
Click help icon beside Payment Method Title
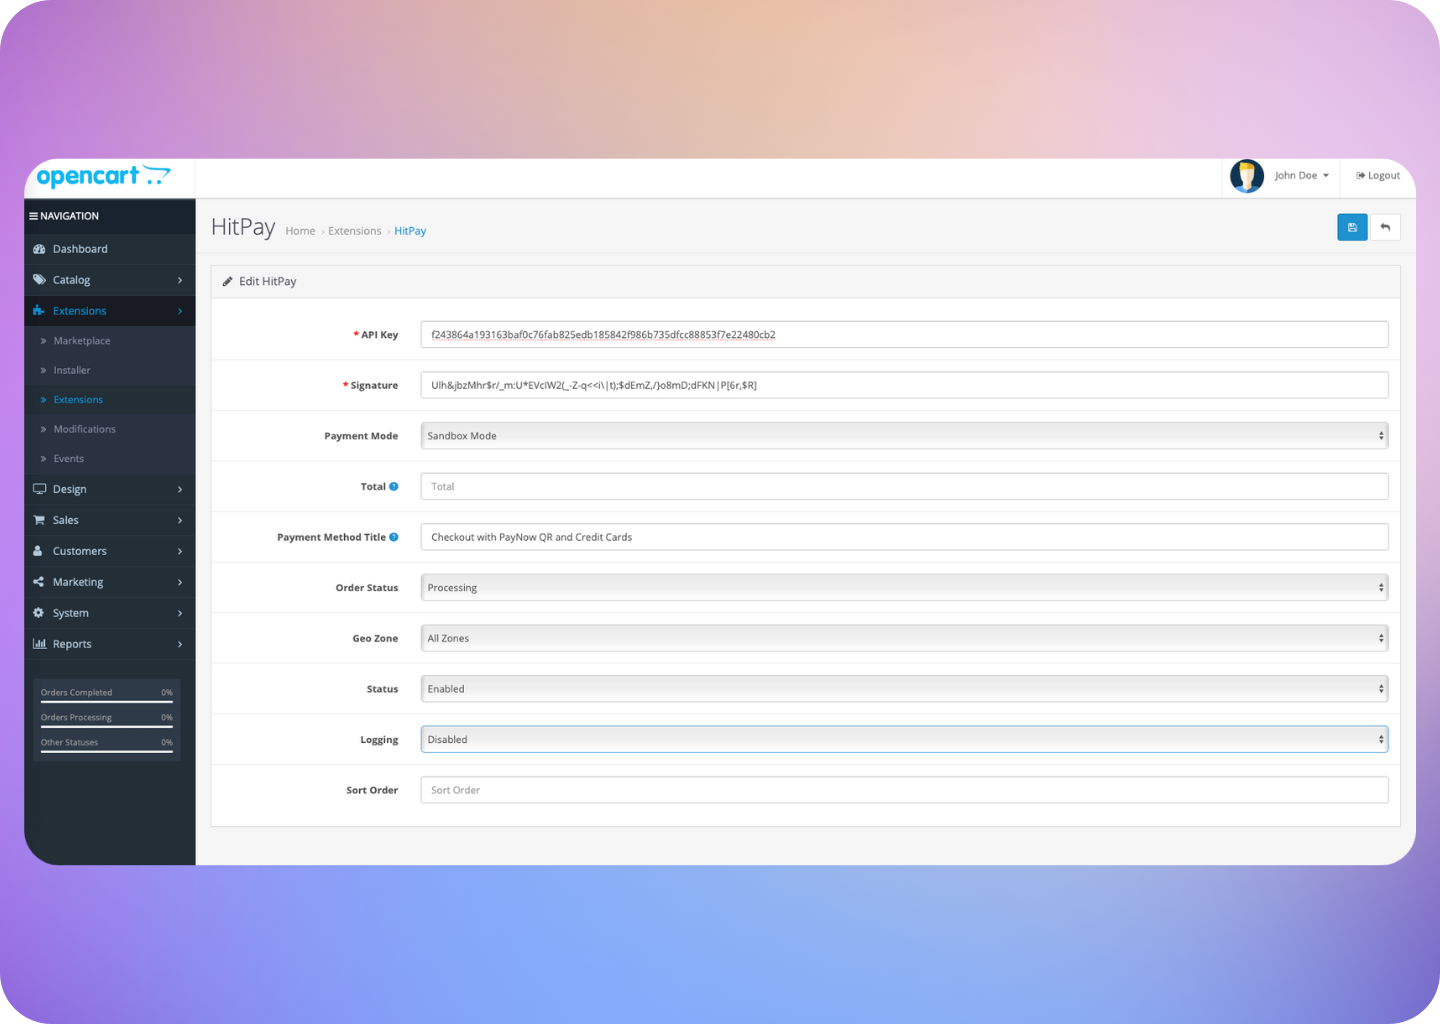point(394,537)
